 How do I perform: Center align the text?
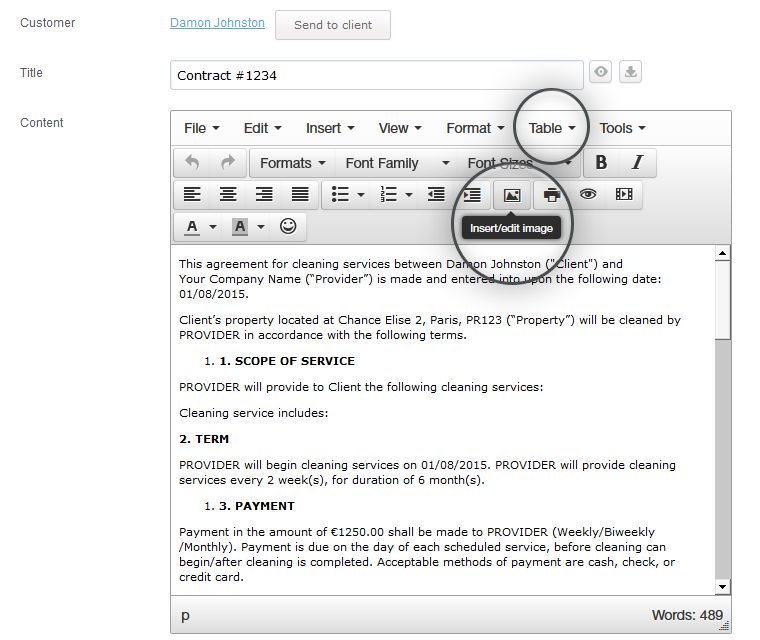[x=228, y=195]
